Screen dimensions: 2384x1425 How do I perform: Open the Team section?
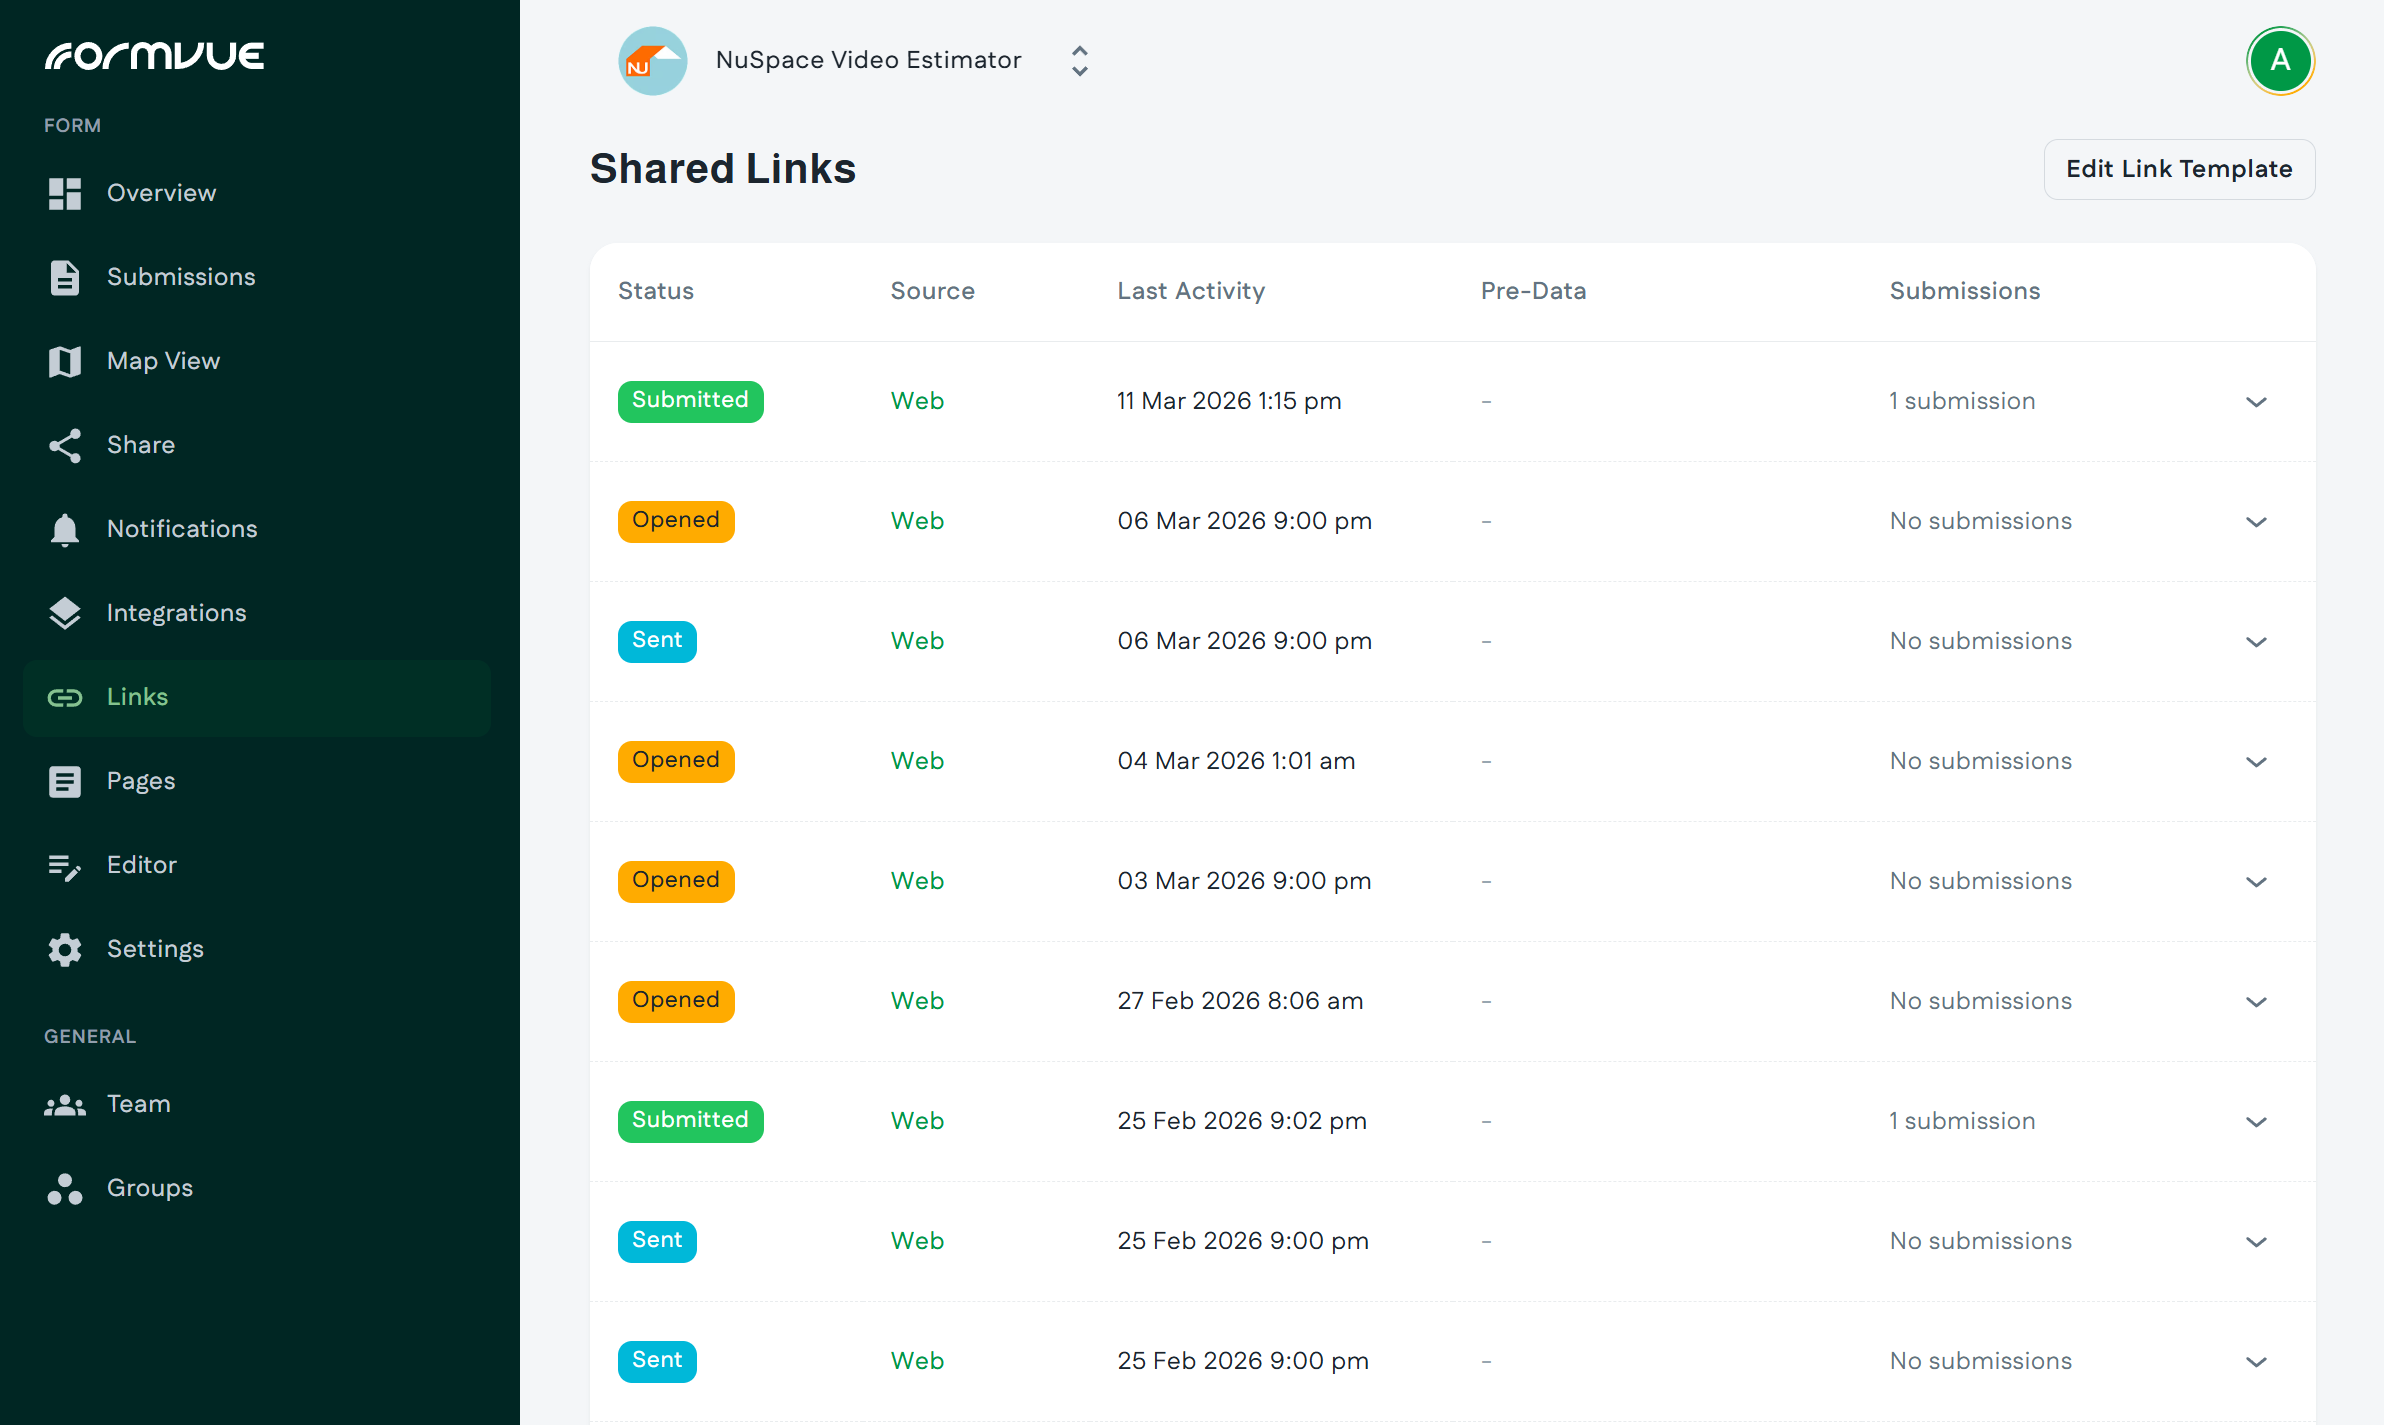click(139, 1104)
